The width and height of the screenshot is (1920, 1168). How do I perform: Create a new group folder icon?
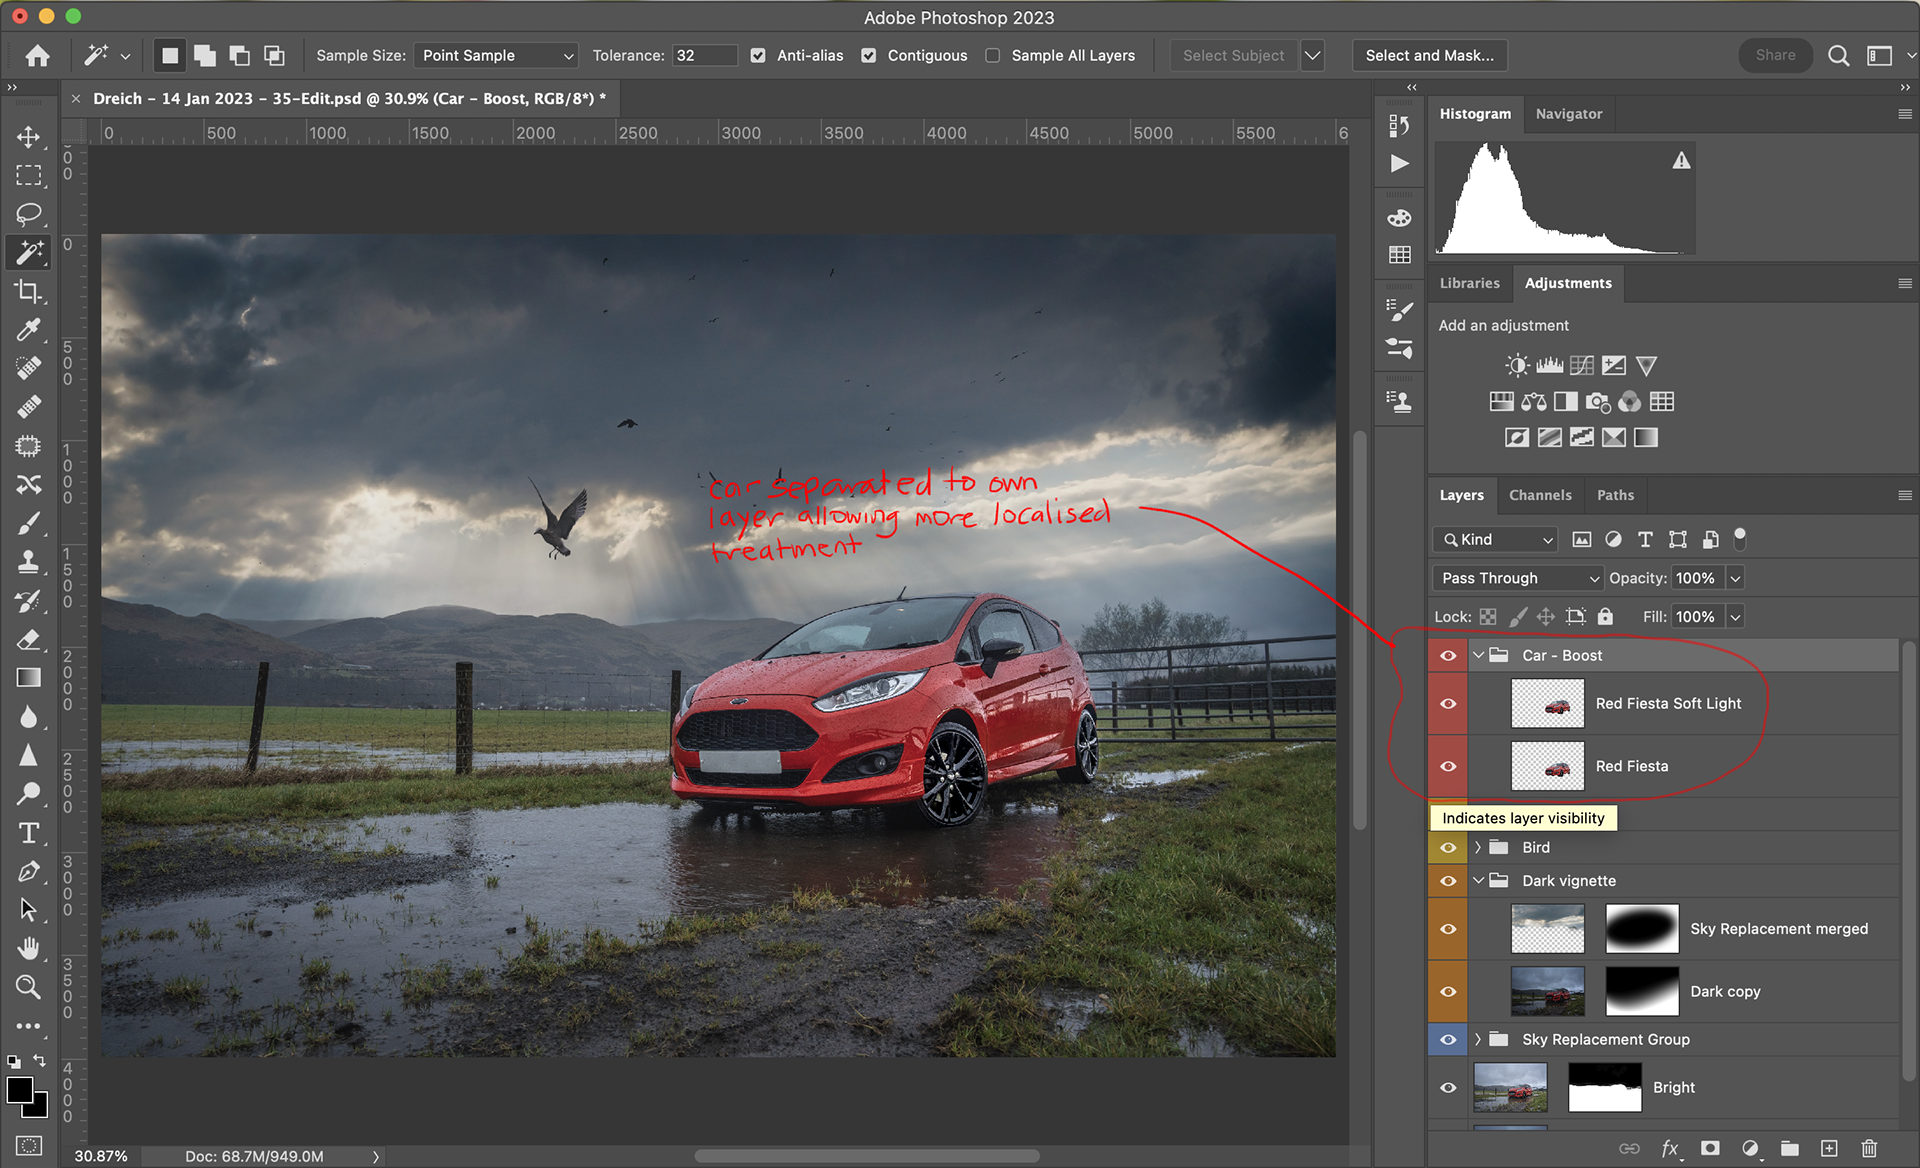[x=1790, y=1148]
